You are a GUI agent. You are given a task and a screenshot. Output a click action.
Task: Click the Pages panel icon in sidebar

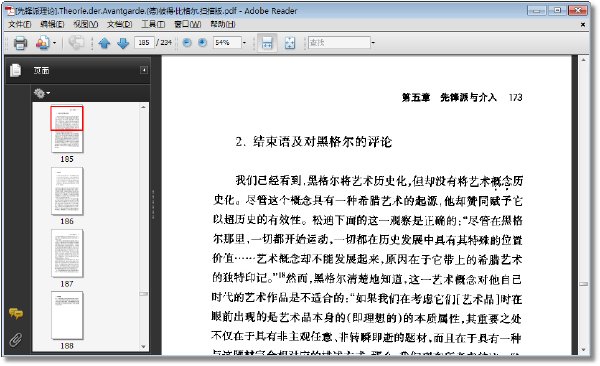coord(16,70)
